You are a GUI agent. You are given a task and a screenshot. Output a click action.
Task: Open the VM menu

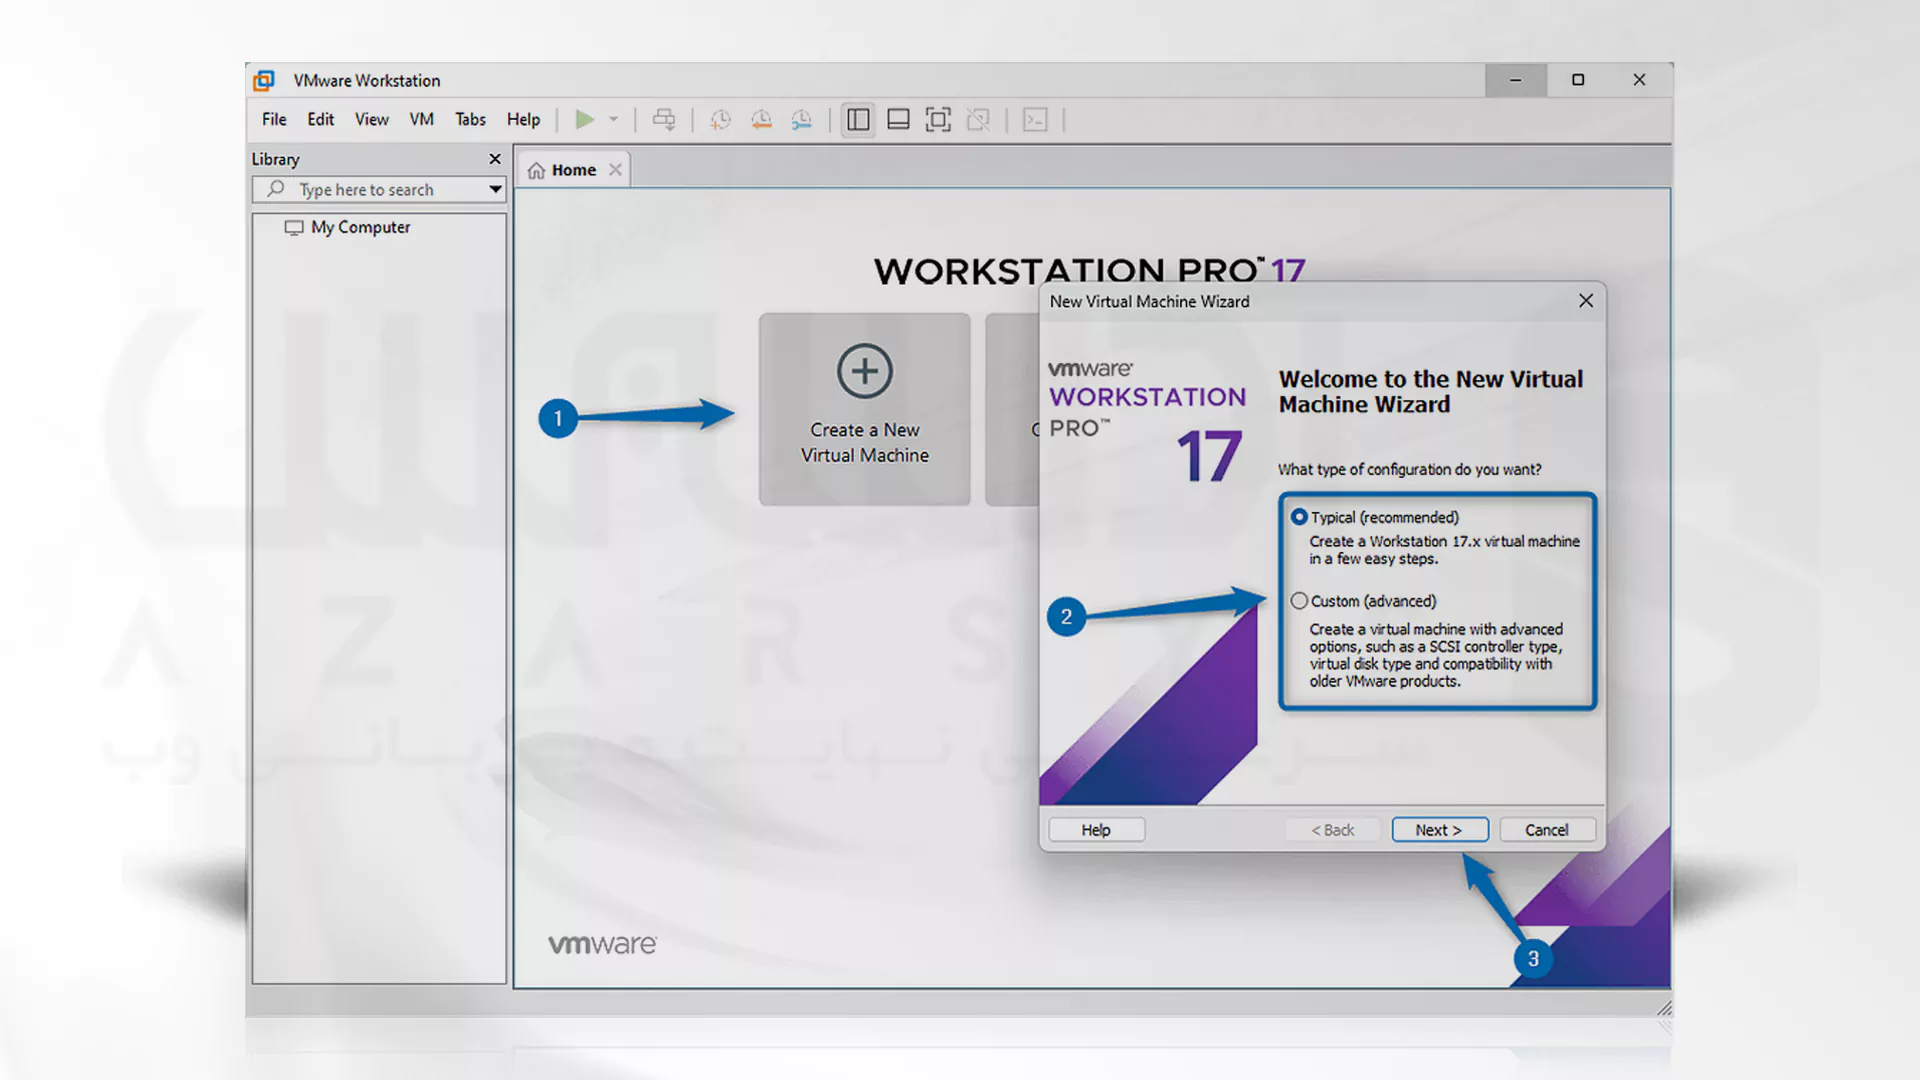coord(421,119)
